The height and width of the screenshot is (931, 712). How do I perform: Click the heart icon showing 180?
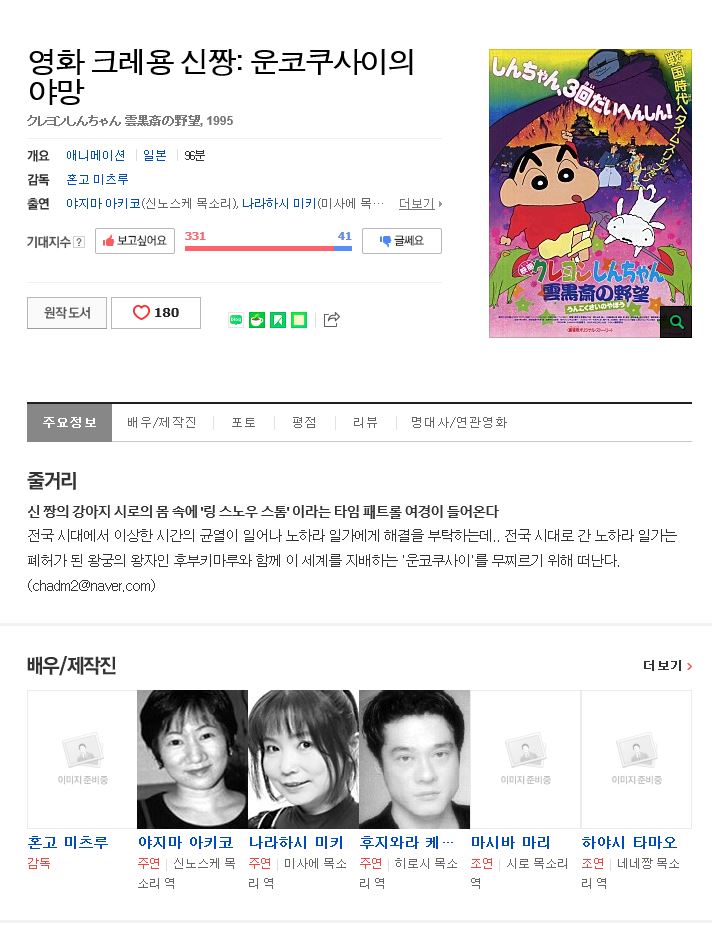[156, 312]
